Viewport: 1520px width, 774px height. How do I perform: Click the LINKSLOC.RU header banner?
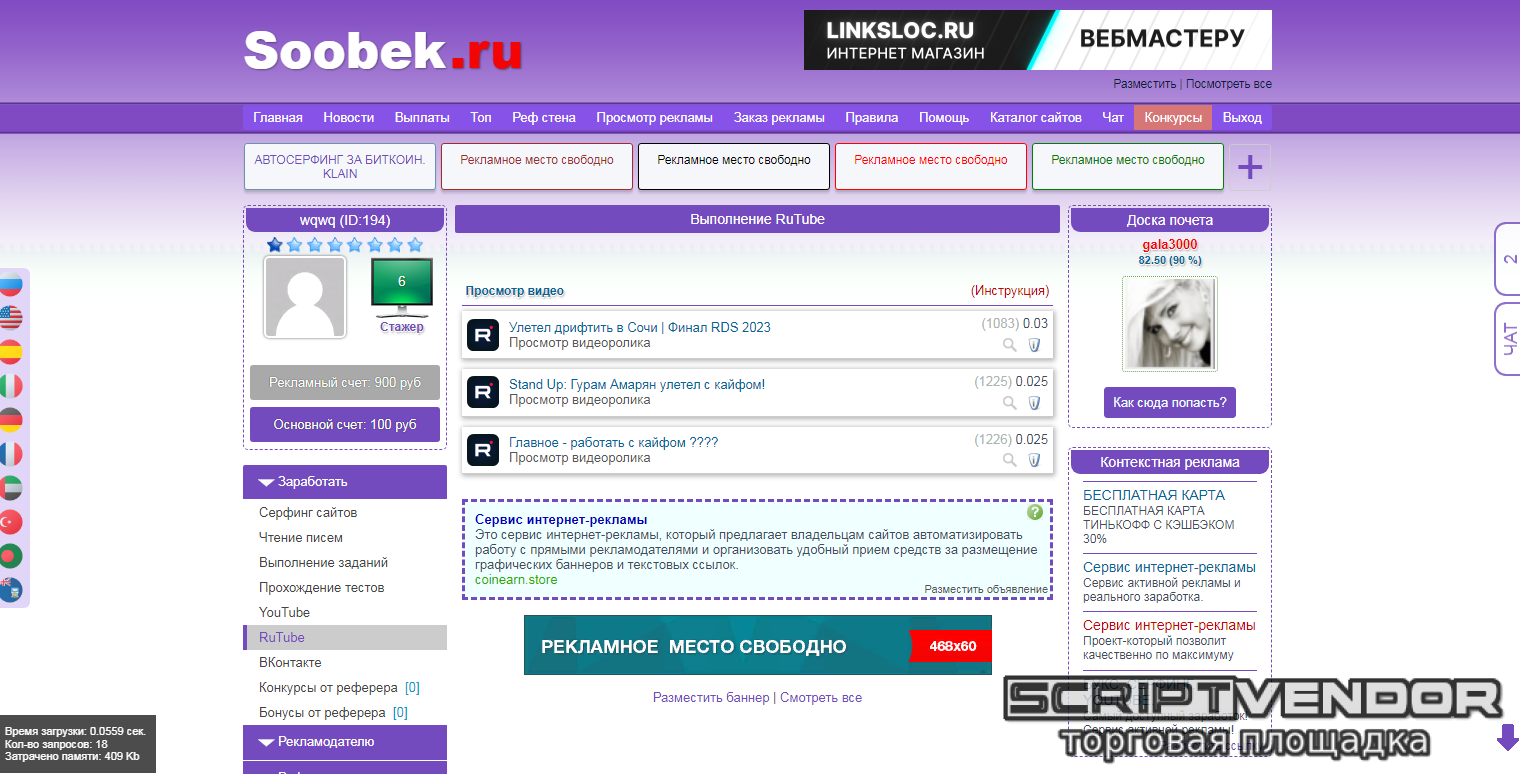pyautogui.click(x=1038, y=40)
